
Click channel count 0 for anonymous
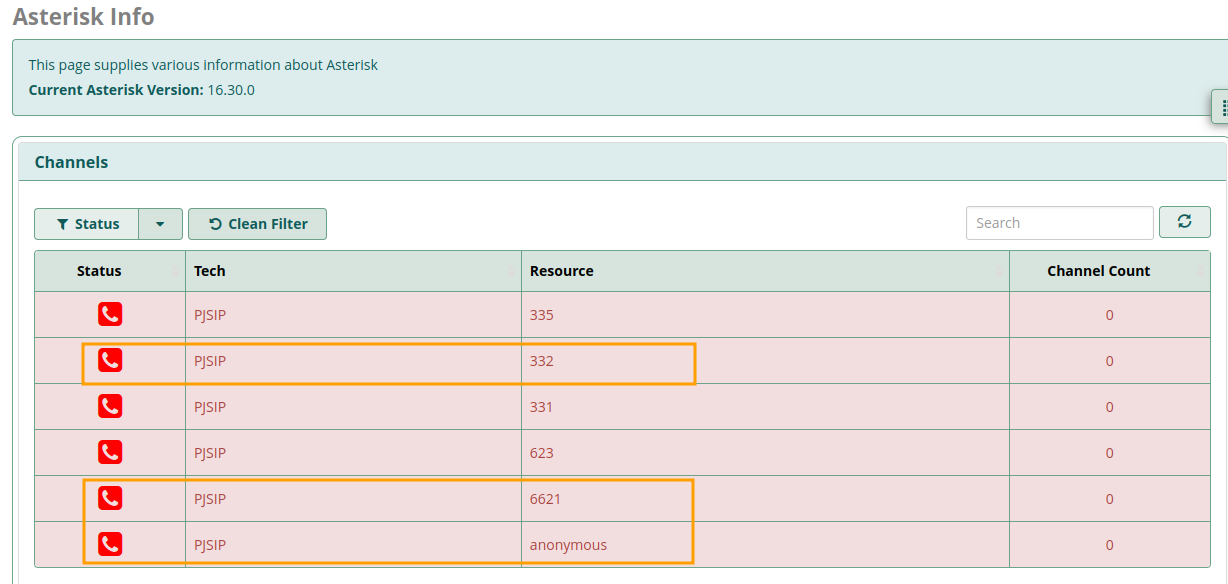pos(1109,545)
